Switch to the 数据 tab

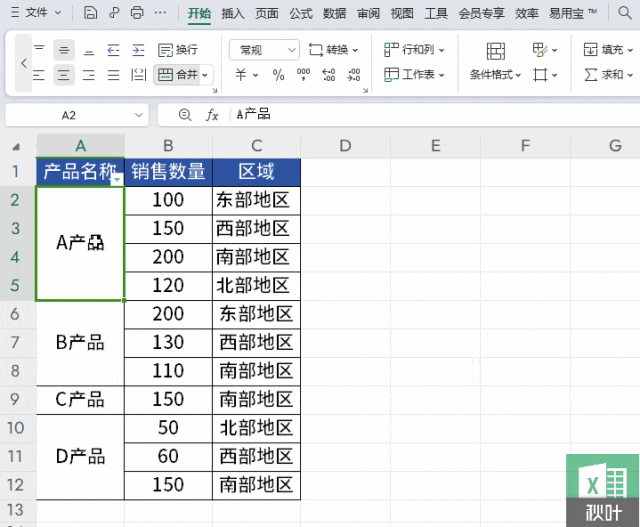[x=334, y=13]
